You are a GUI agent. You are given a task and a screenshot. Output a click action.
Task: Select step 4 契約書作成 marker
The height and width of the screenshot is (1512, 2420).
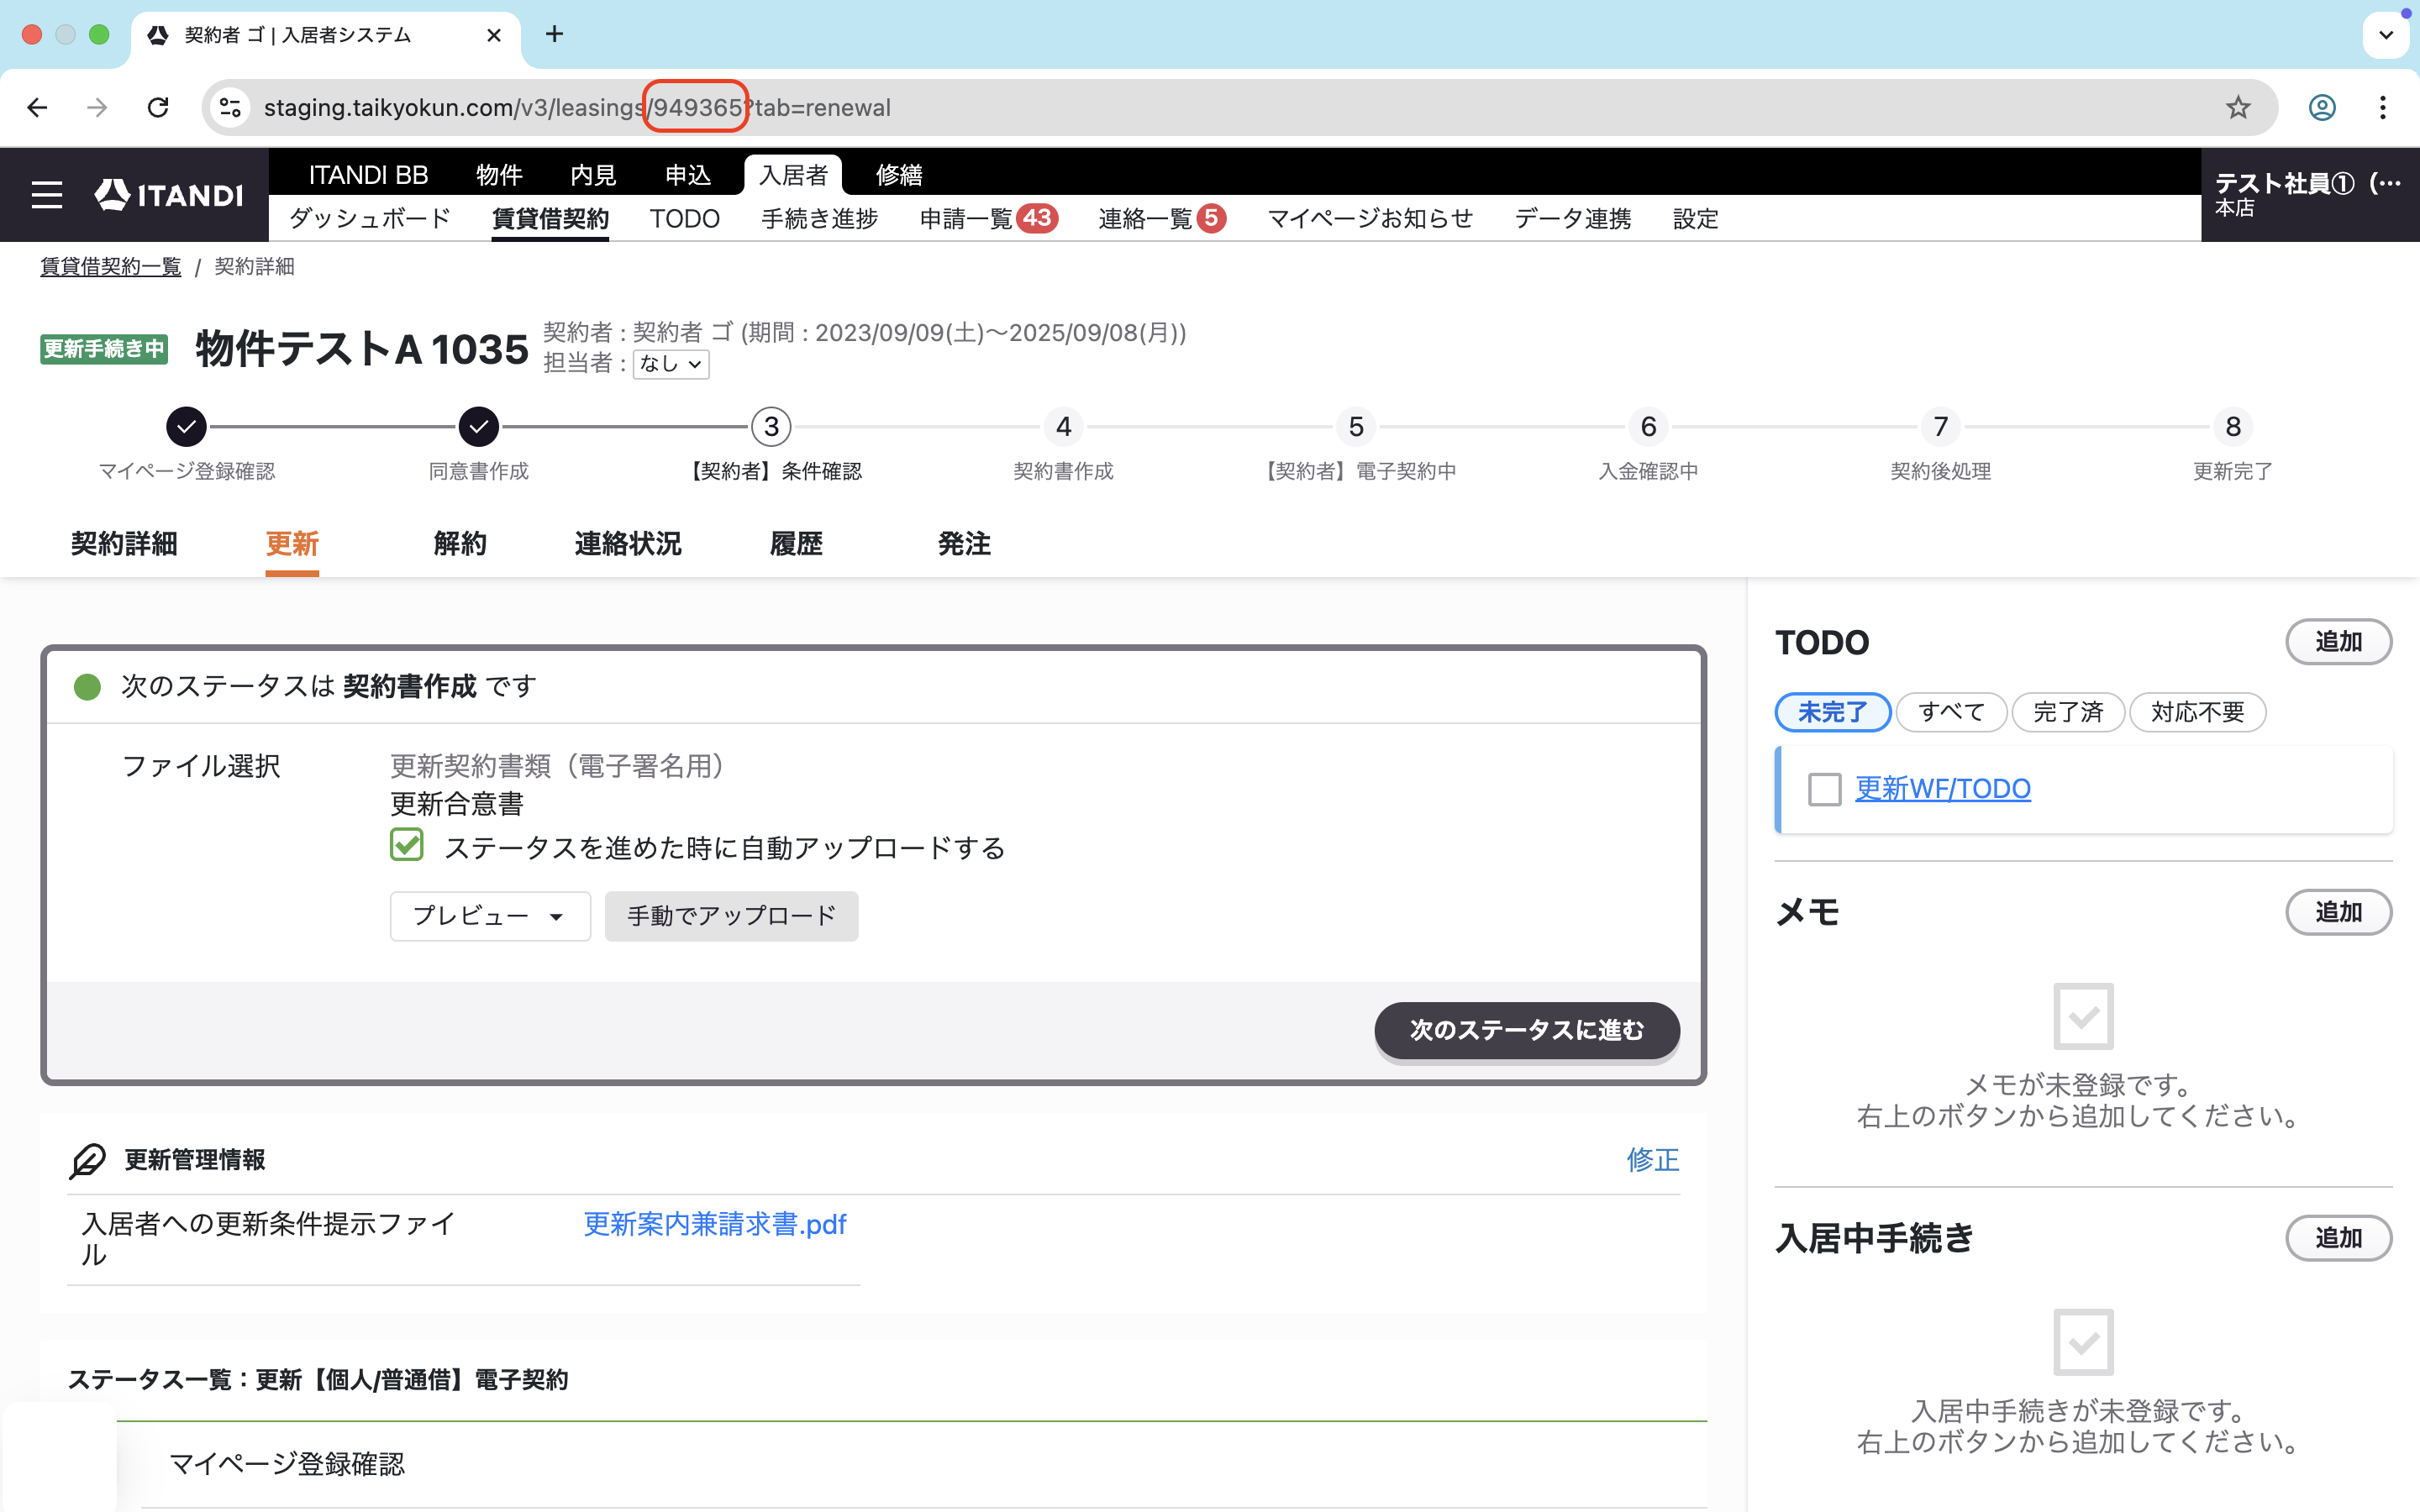click(x=1064, y=427)
